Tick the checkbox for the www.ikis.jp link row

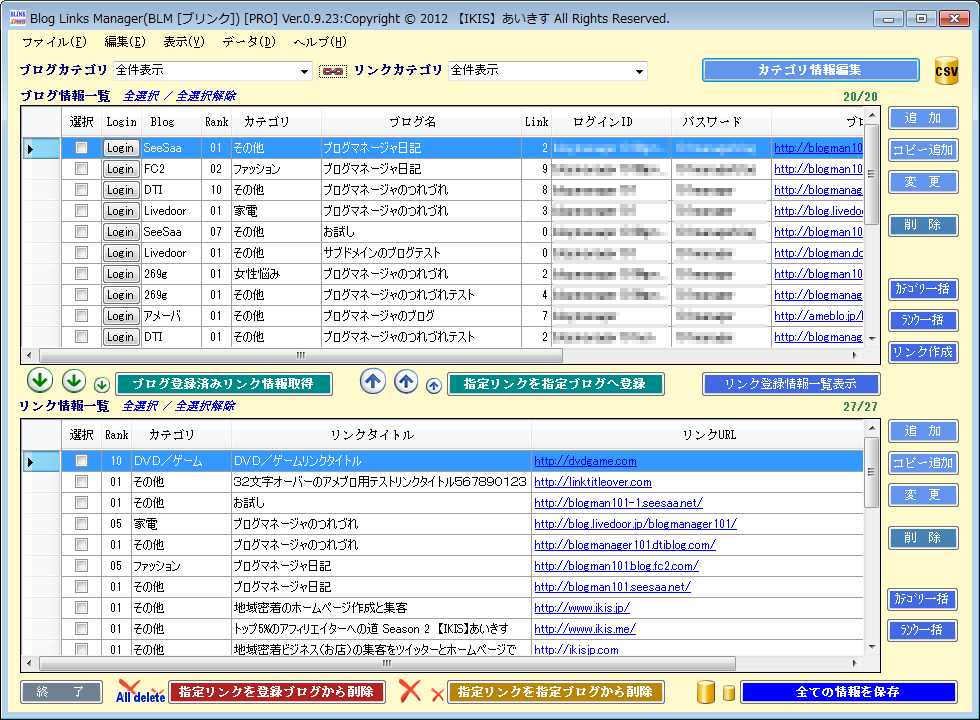click(81, 608)
